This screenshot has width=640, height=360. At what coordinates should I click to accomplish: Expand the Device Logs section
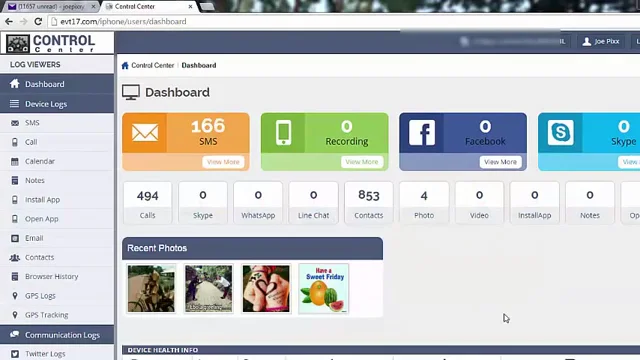point(57,104)
